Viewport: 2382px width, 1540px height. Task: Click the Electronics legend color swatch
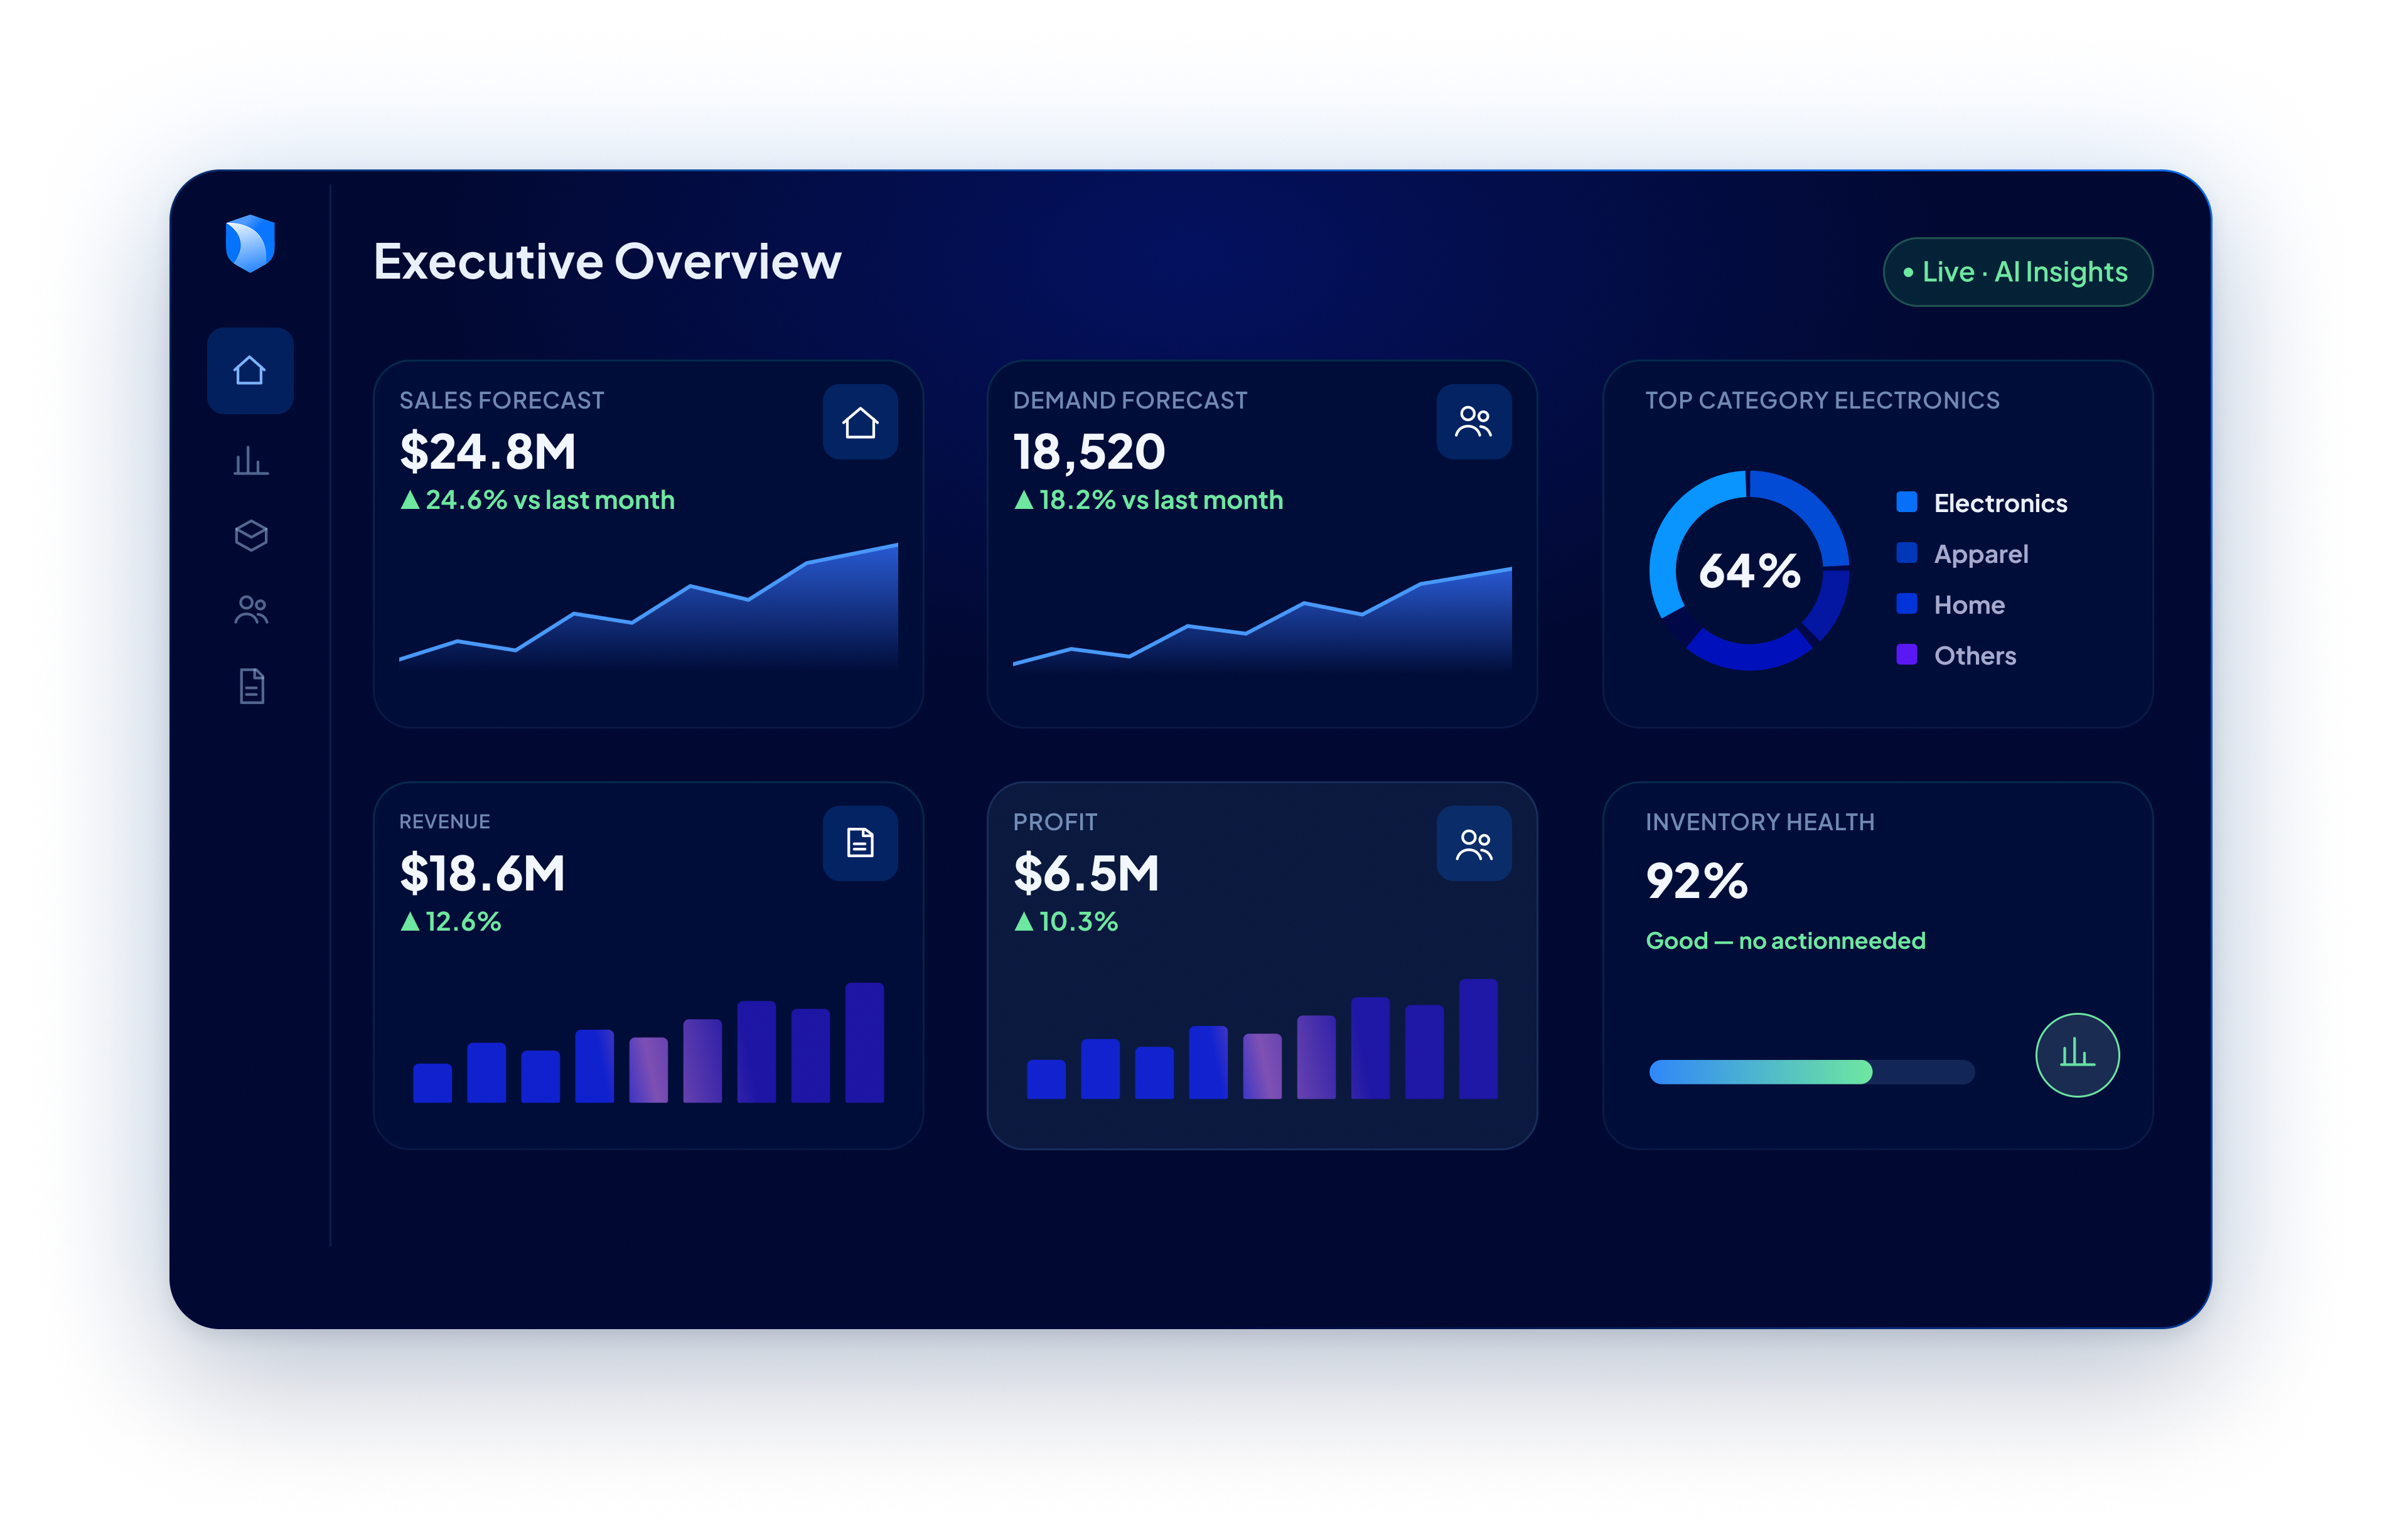[1907, 502]
